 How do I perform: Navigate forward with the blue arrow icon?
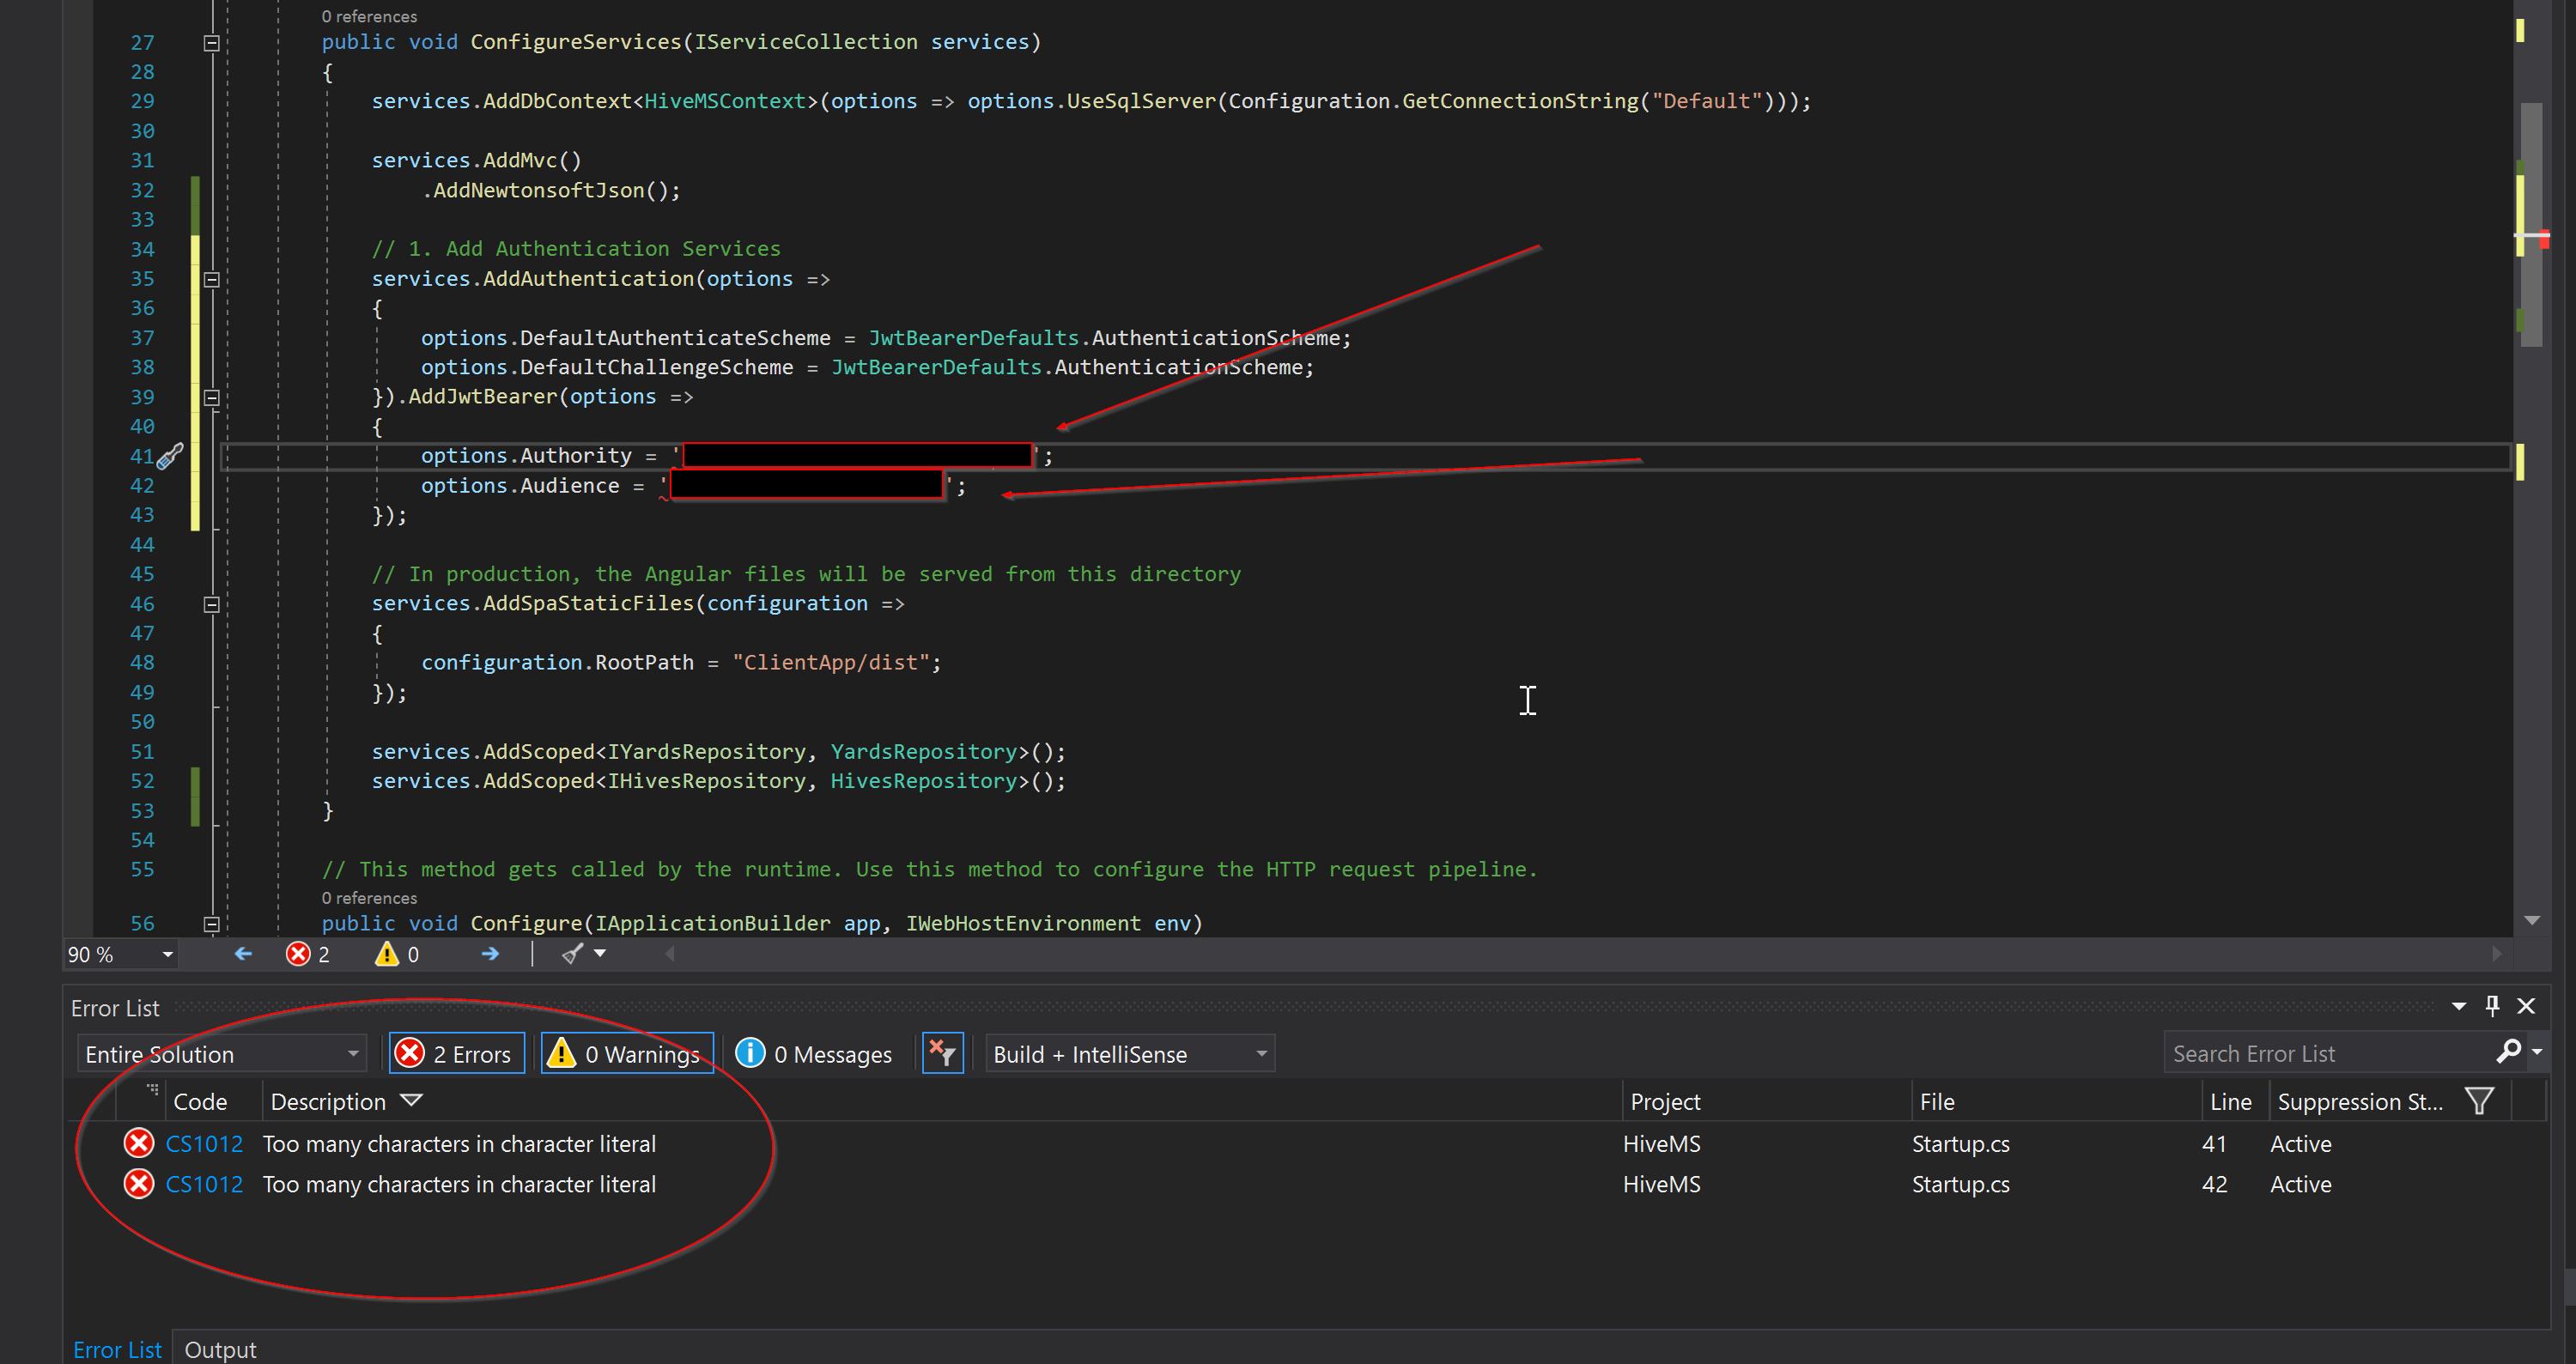click(x=489, y=954)
